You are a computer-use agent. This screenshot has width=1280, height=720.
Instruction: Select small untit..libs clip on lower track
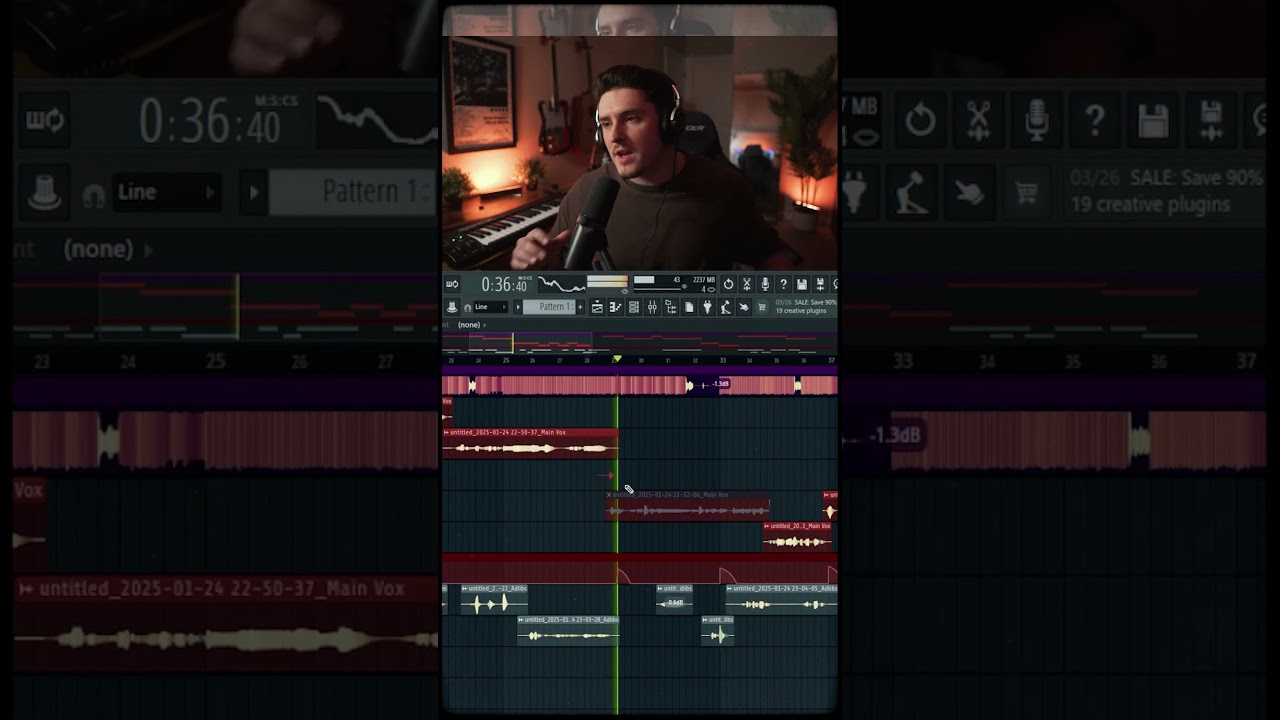(718, 630)
